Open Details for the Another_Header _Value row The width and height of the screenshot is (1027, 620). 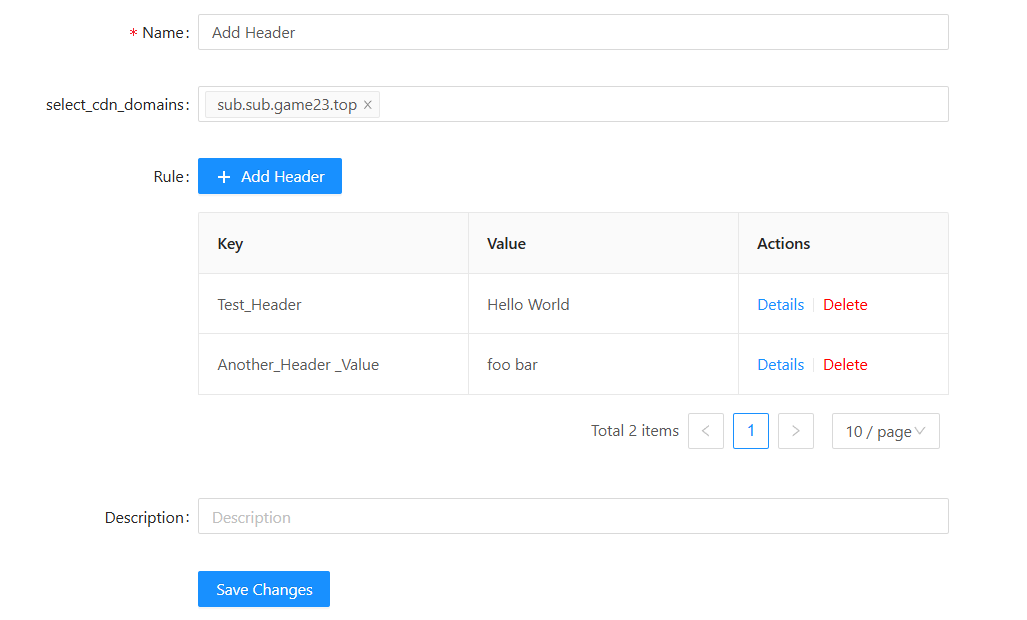[x=780, y=365]
